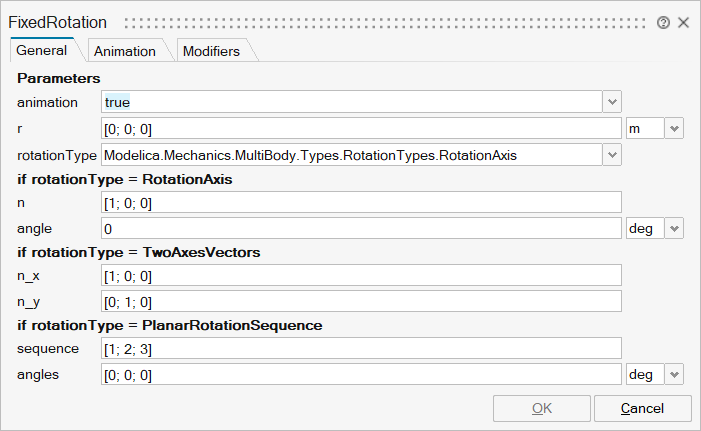Open the help question mark icon
Screen dimensions: 701x431
click(x=663, y=23)
